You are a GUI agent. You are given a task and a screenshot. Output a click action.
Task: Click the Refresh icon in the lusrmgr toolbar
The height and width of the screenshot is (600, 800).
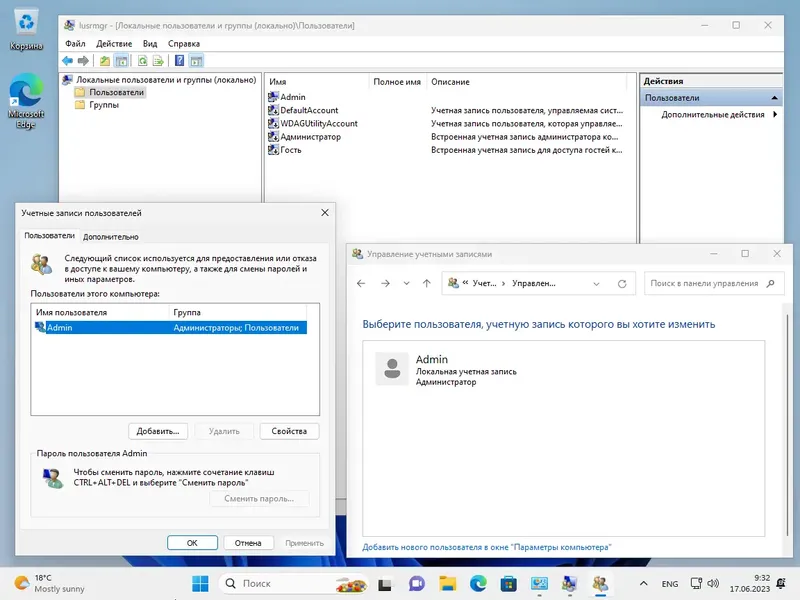(141, 61)
